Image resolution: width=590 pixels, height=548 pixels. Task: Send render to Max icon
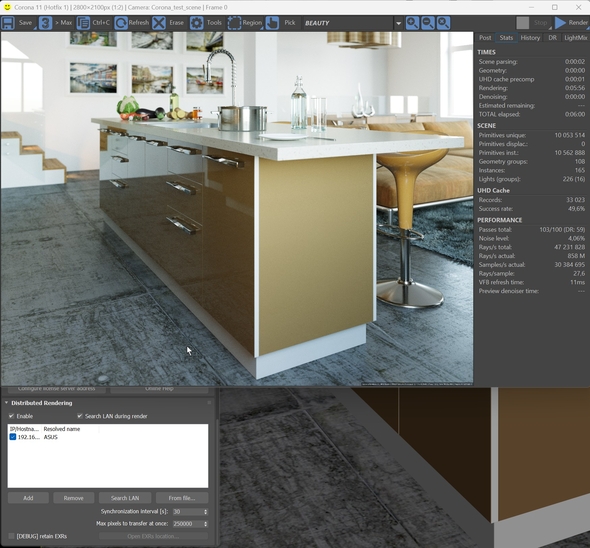coord(46,23)
